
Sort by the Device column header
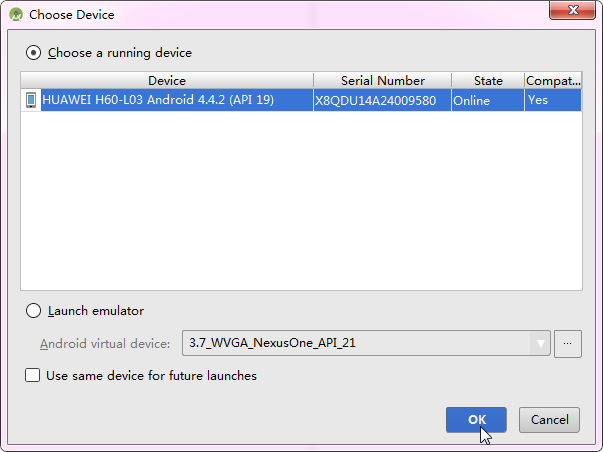[167, 81]
